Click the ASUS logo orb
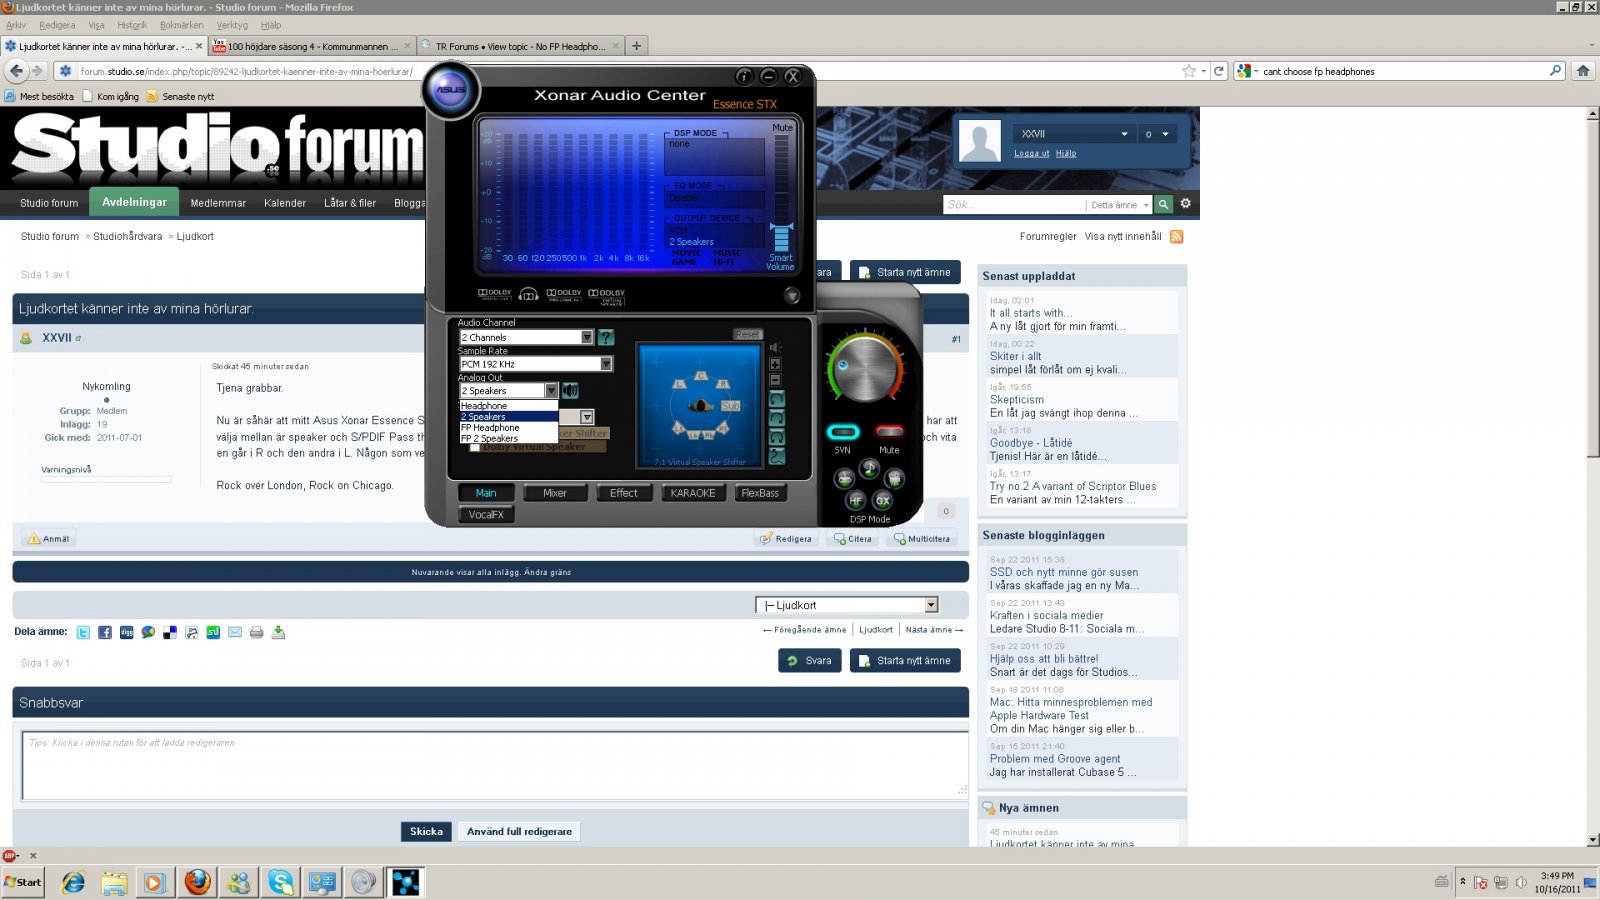Image resolution: width=1600 pixels, height=900 pixels. pyautogui.click(x=451, y=89)
